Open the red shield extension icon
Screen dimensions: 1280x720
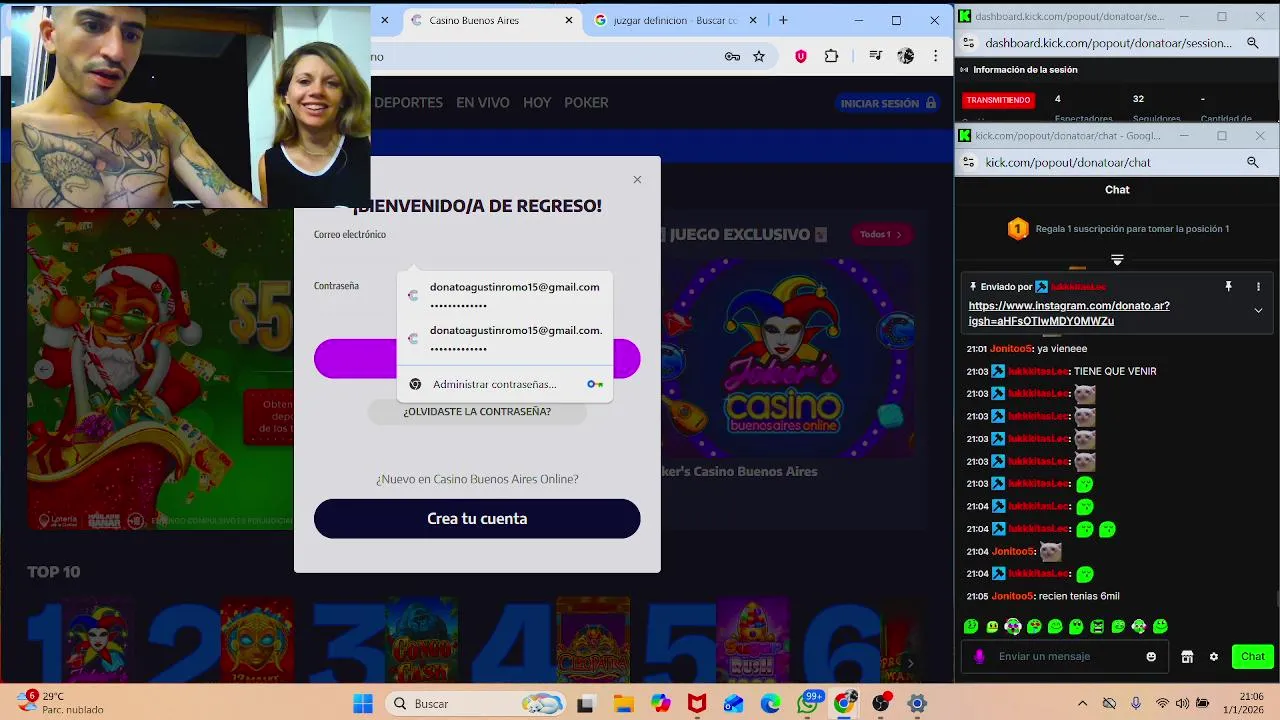[x=800, y=57]
